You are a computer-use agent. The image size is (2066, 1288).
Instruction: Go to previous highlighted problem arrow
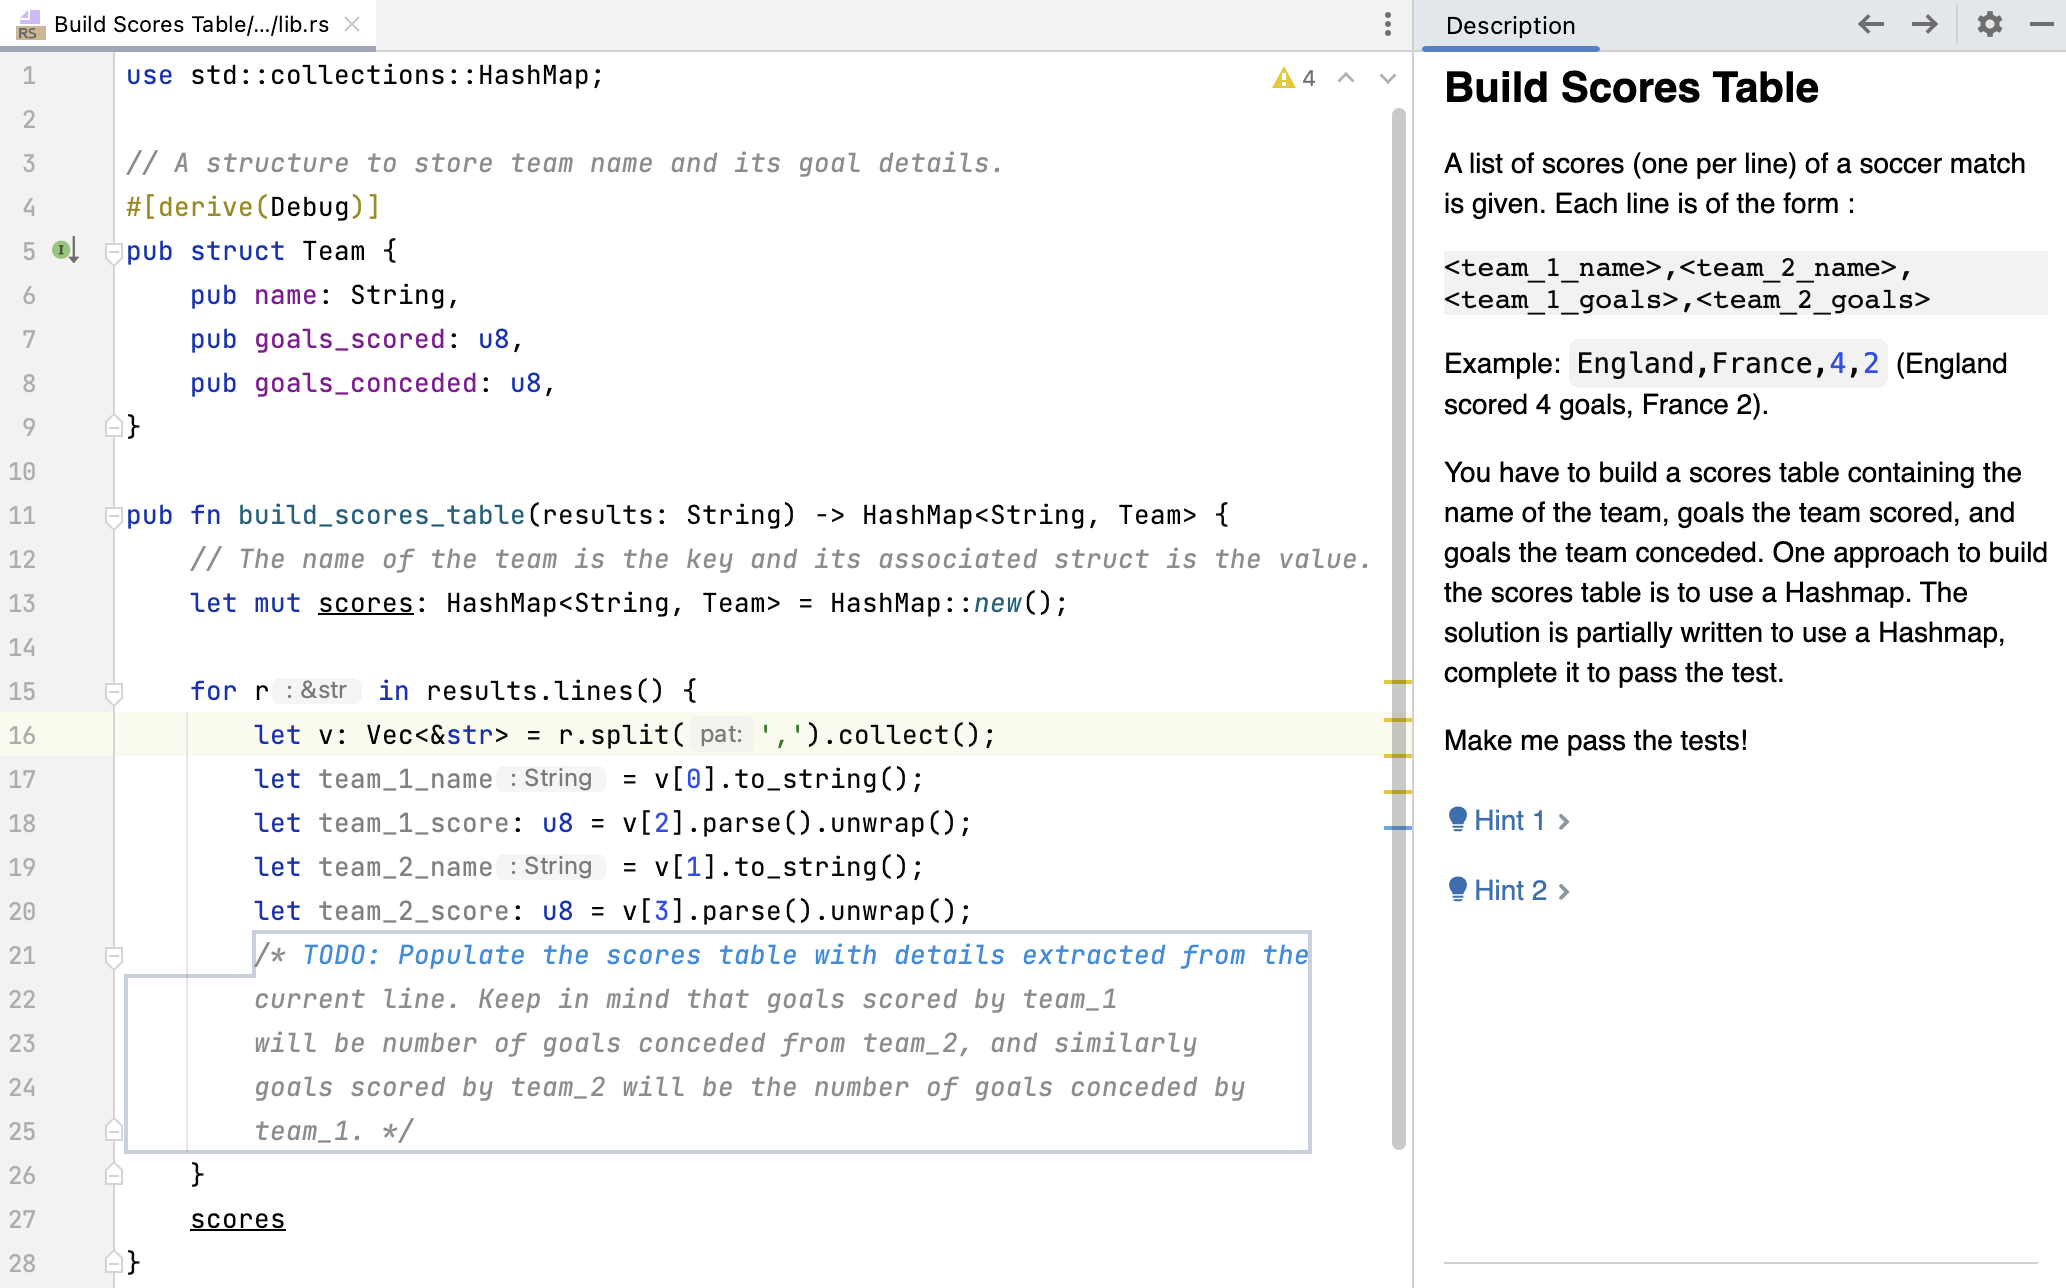pyautogui.click(x=1346, y=78)
